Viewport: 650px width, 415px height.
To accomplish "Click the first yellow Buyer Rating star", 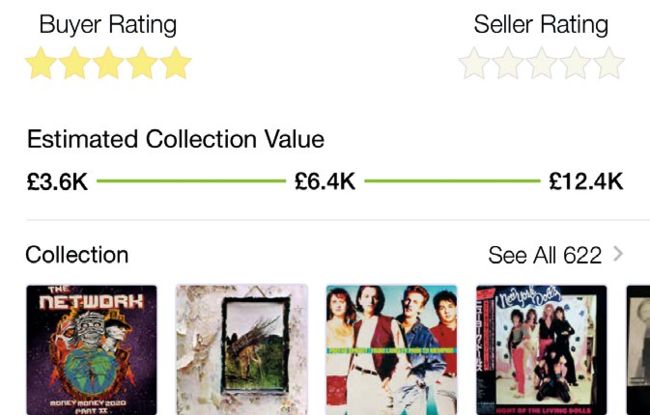I will point(41,65).
